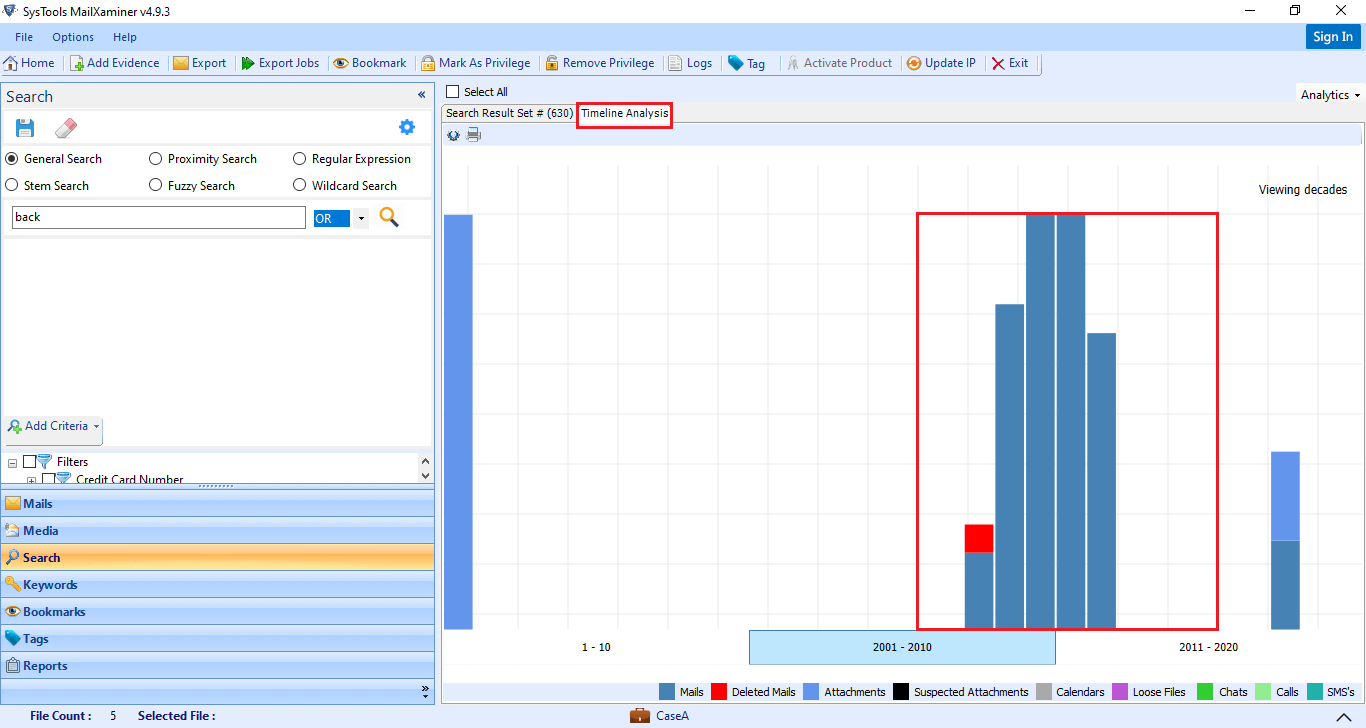Click the Attachments legend swatch
1366x728 pixels.
(x=812, y=692)
